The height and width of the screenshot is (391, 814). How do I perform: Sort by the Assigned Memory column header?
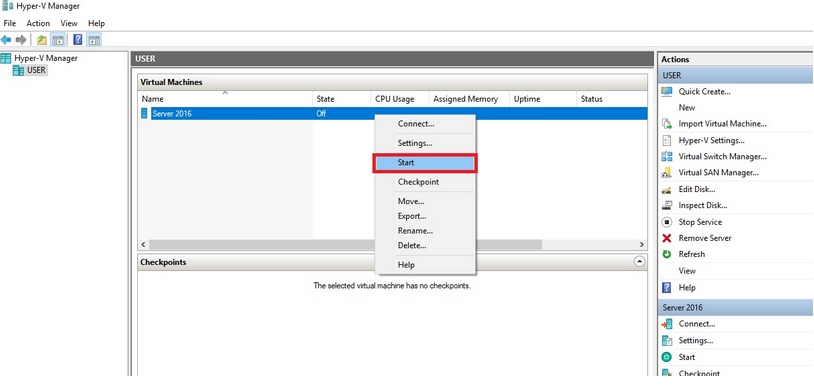469,99
